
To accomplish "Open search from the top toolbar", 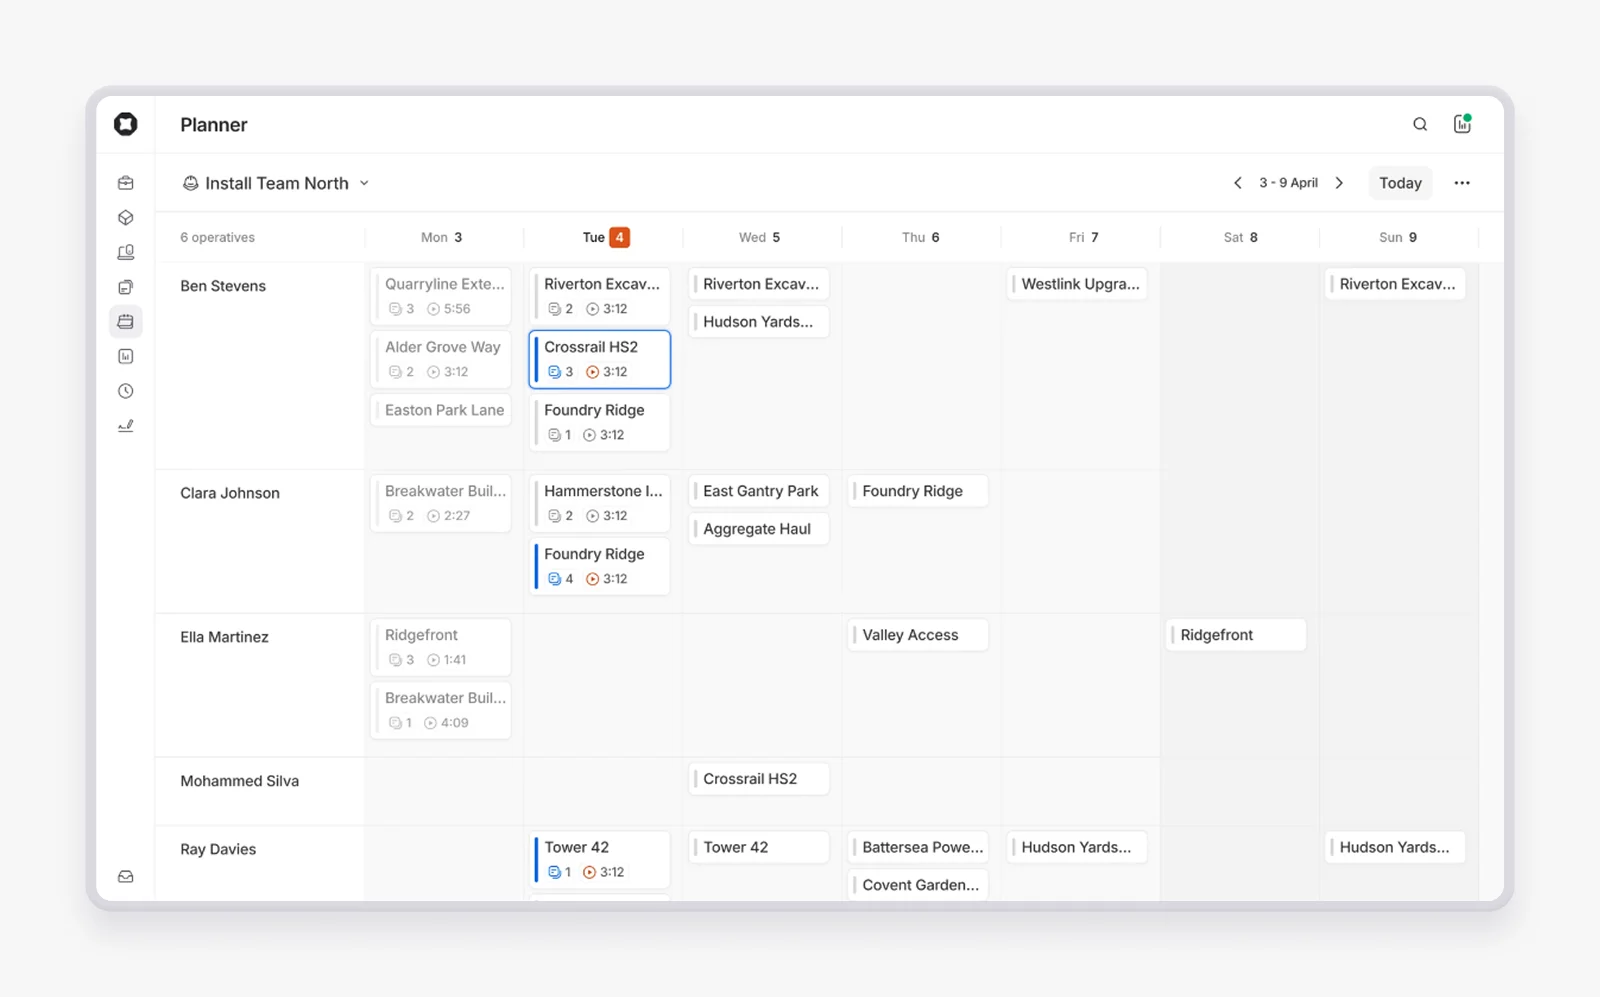I will [x=1420, y=124].
